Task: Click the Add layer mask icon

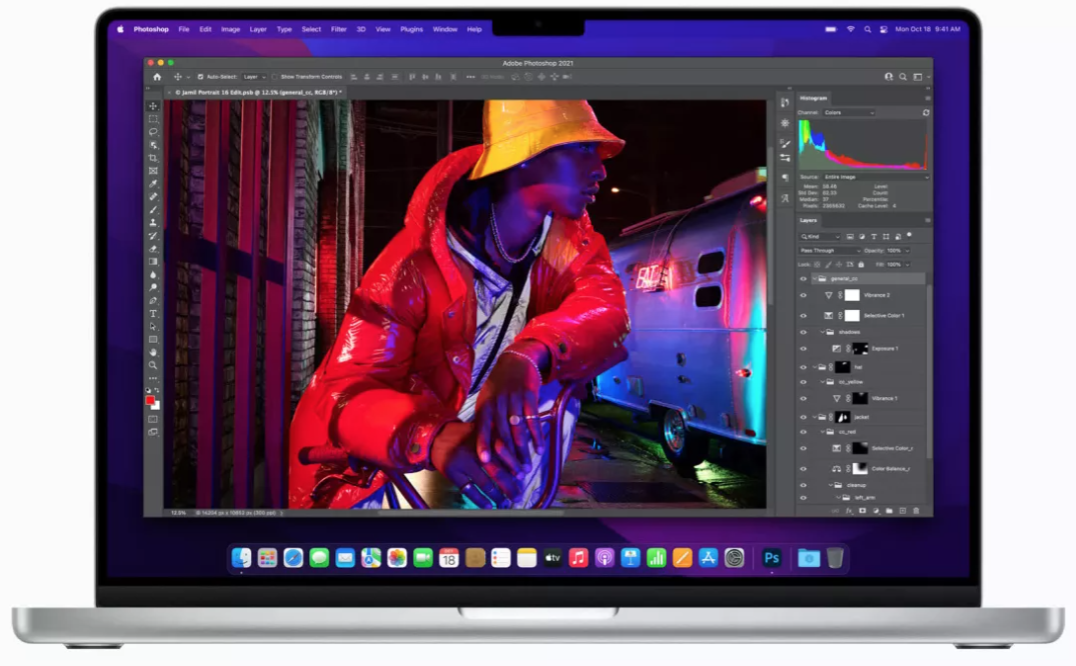Action: pos(862,511)
